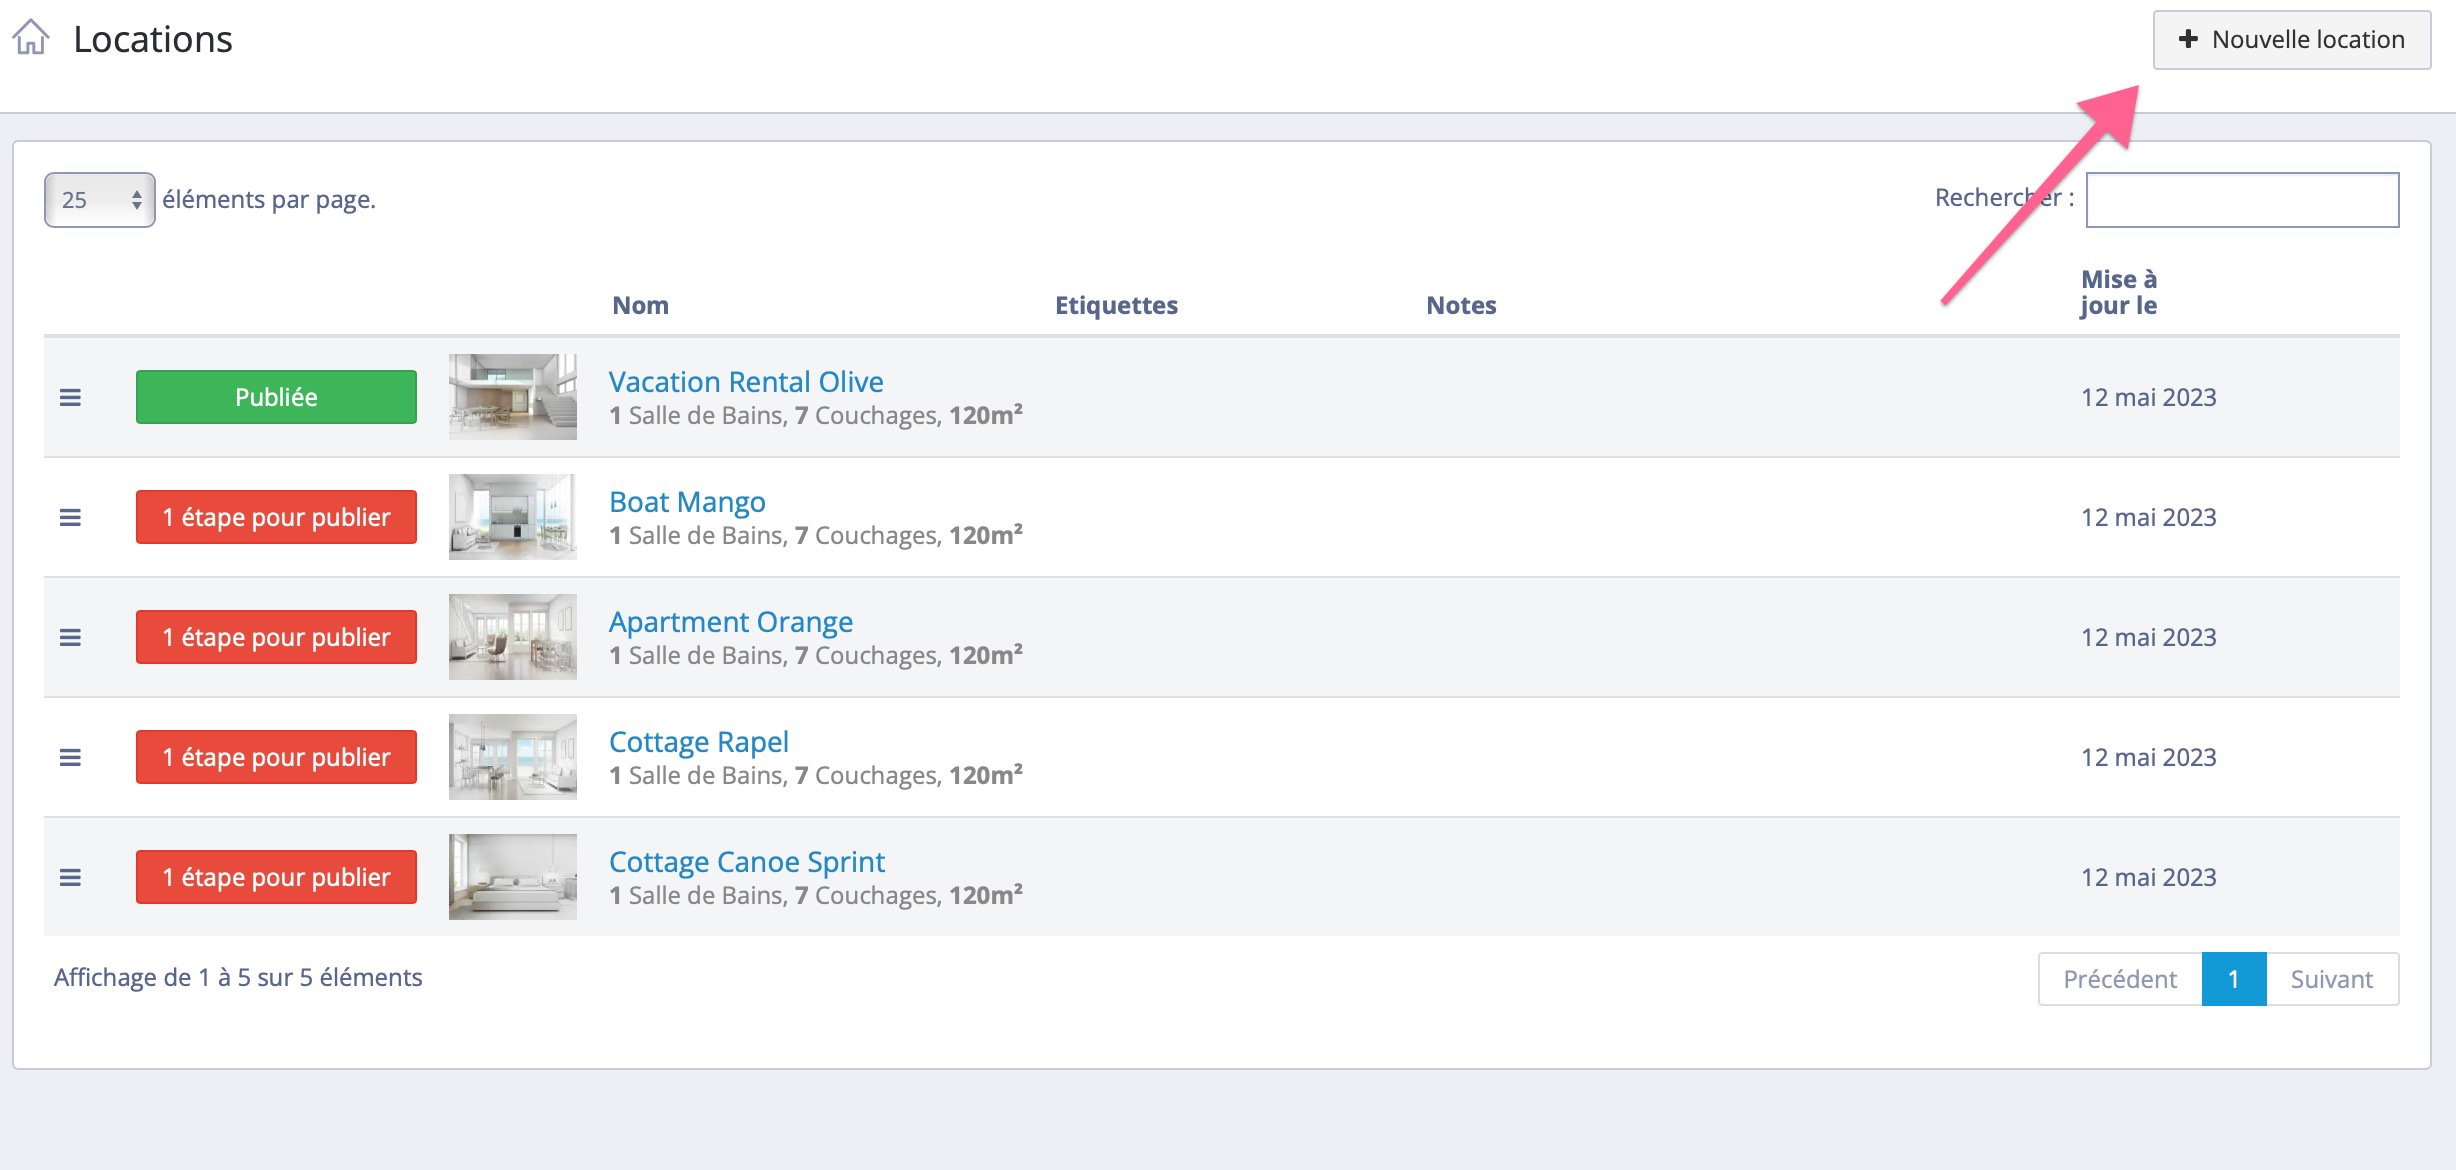Screen dimensions: 2456x1170
Task: Click the Rechercher search field
Action: tap(2242, 200)
